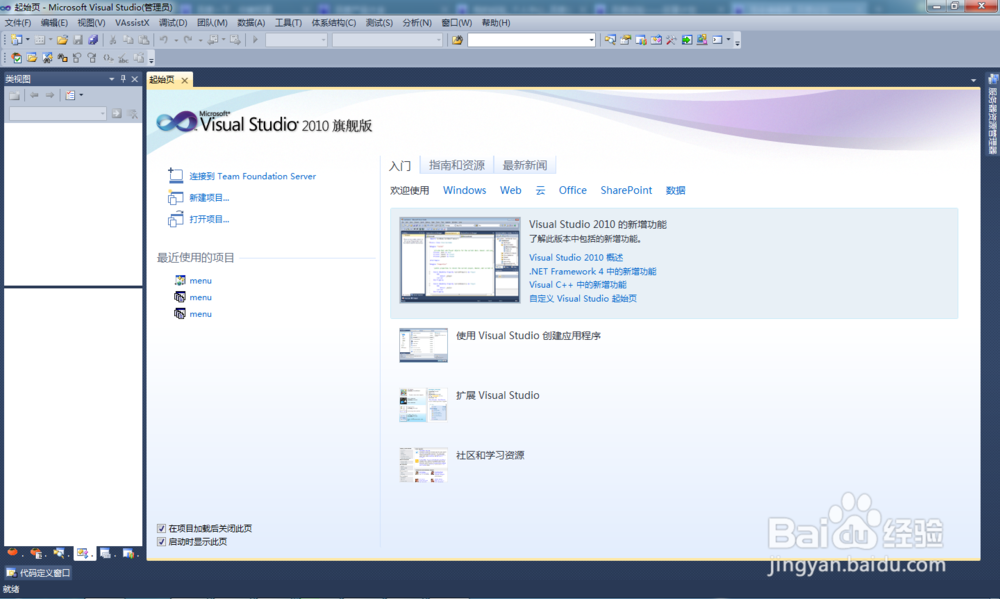Uncheck 在项目加载后关闭此页 checkbox
The image size is (1000, 599).
tap(162, 529)
